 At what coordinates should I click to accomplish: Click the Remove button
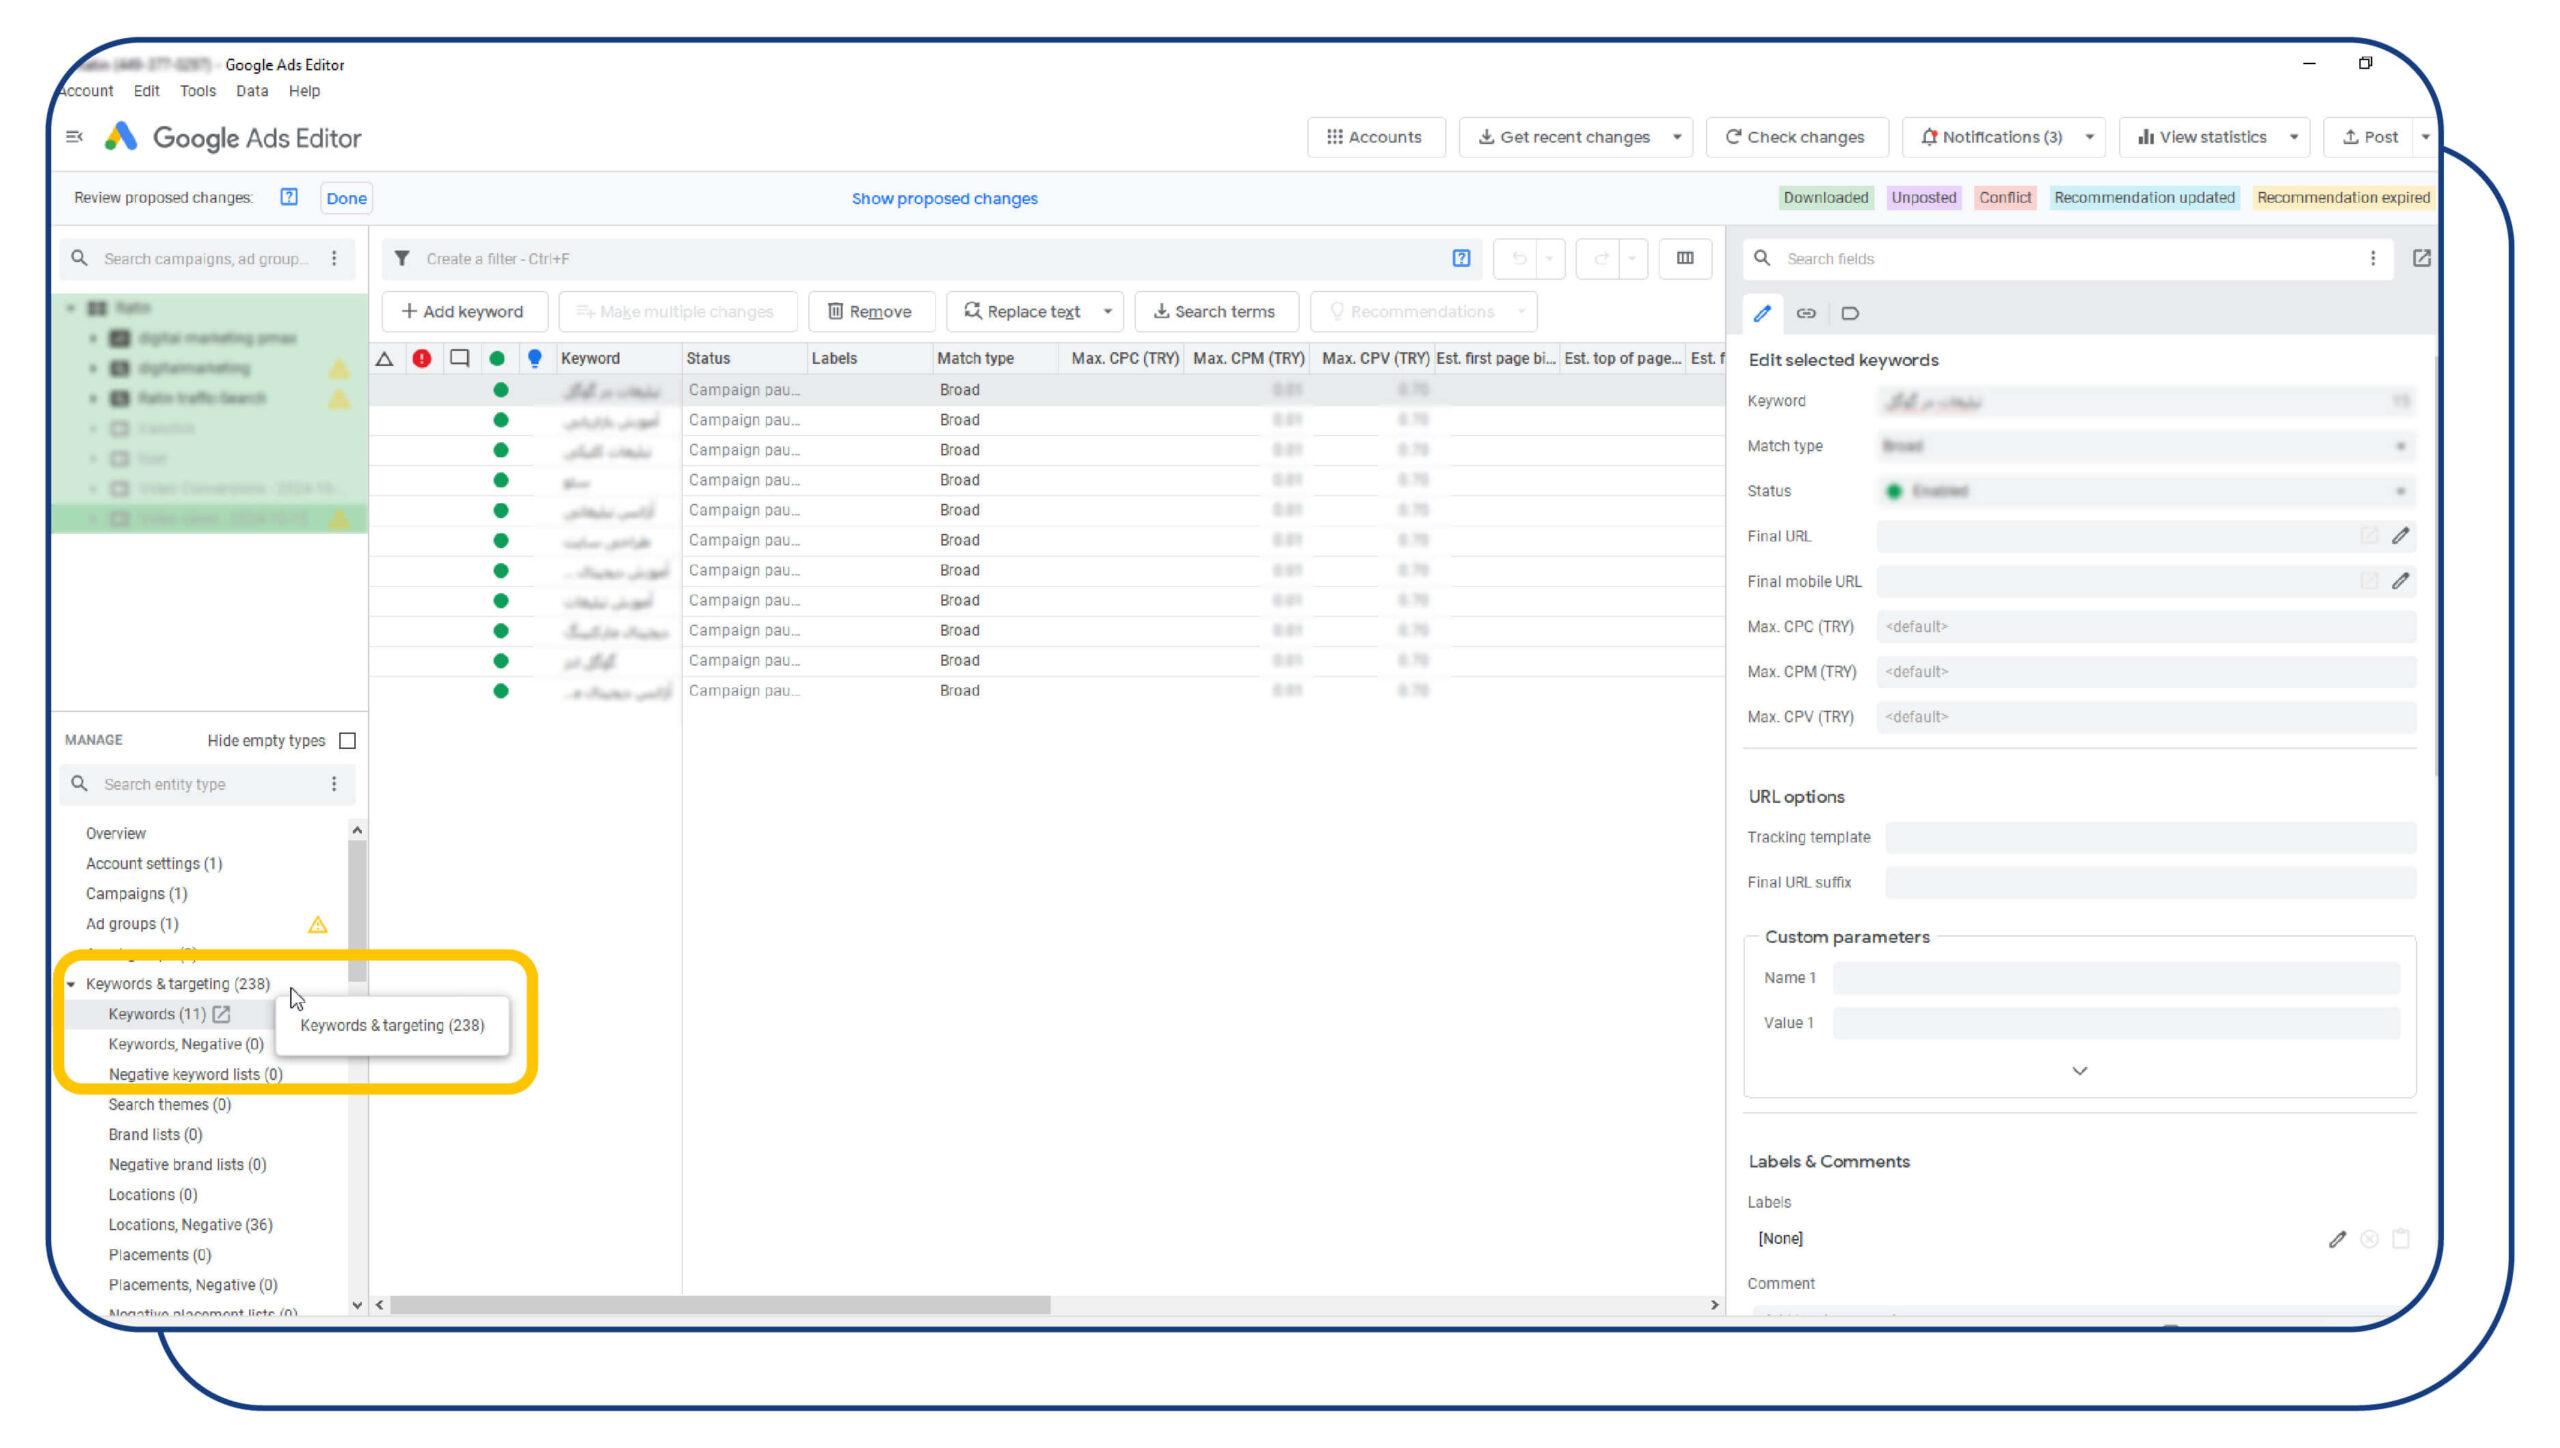tap(870, 311)
